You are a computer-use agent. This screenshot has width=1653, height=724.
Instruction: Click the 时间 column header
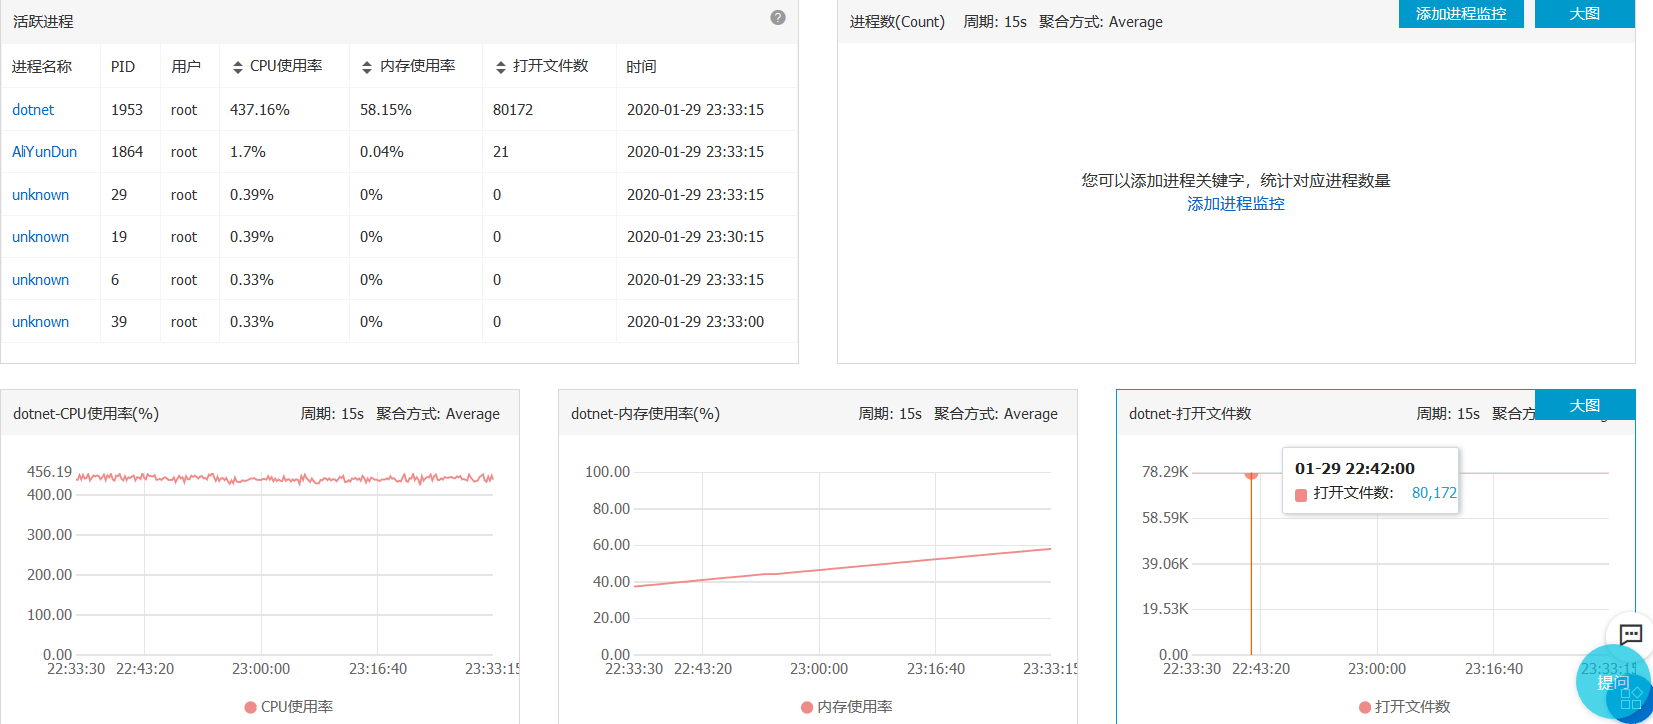[x=642, y=67]
